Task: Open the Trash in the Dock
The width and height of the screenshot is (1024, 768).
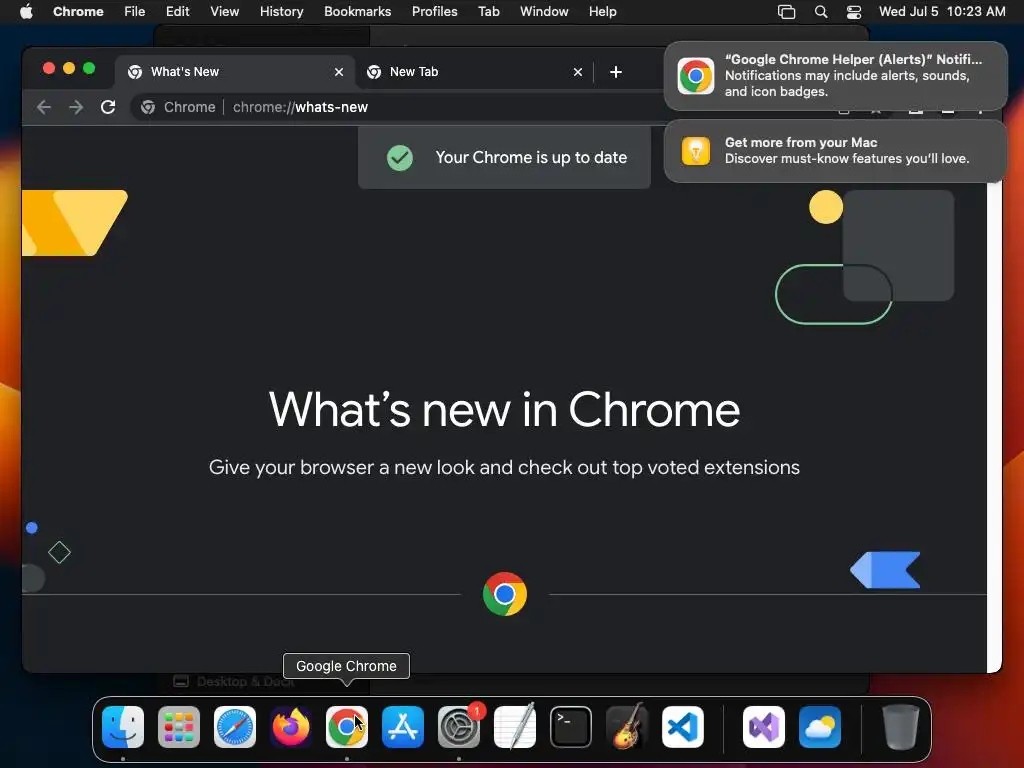Action: tap(901, 727)
